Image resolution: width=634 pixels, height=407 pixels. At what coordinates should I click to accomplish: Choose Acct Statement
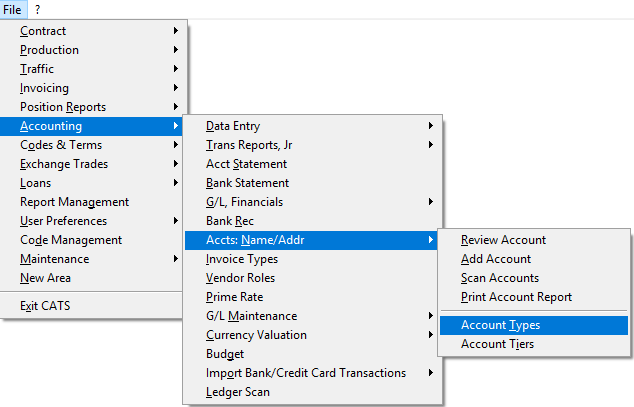click(x=312, y=164)
